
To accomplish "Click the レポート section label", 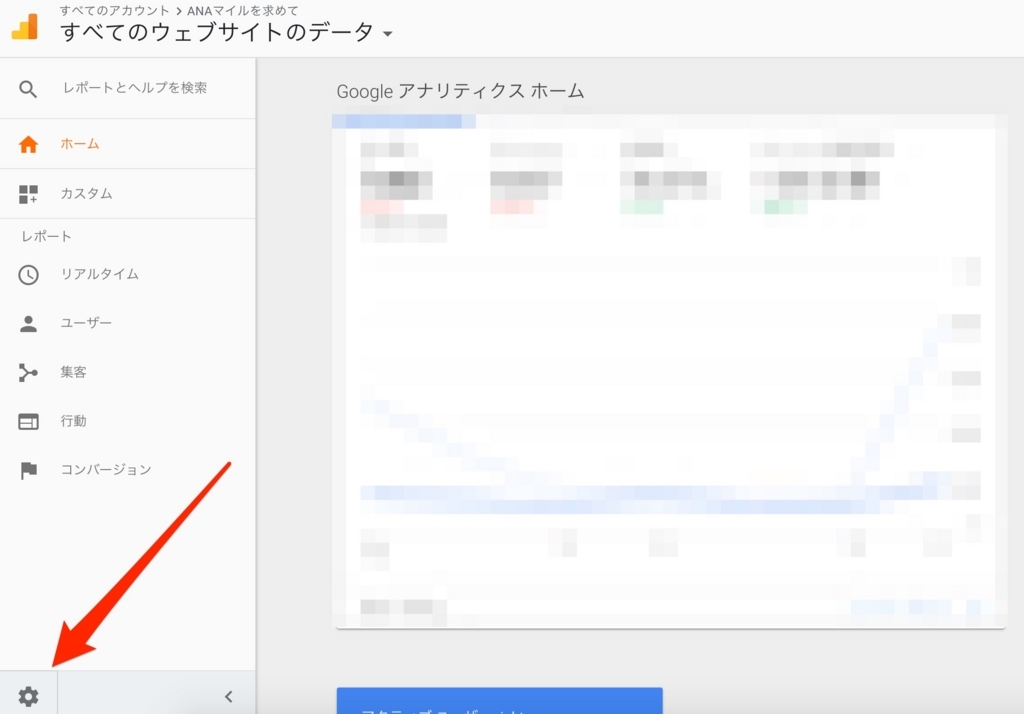I will click(46, 236).
